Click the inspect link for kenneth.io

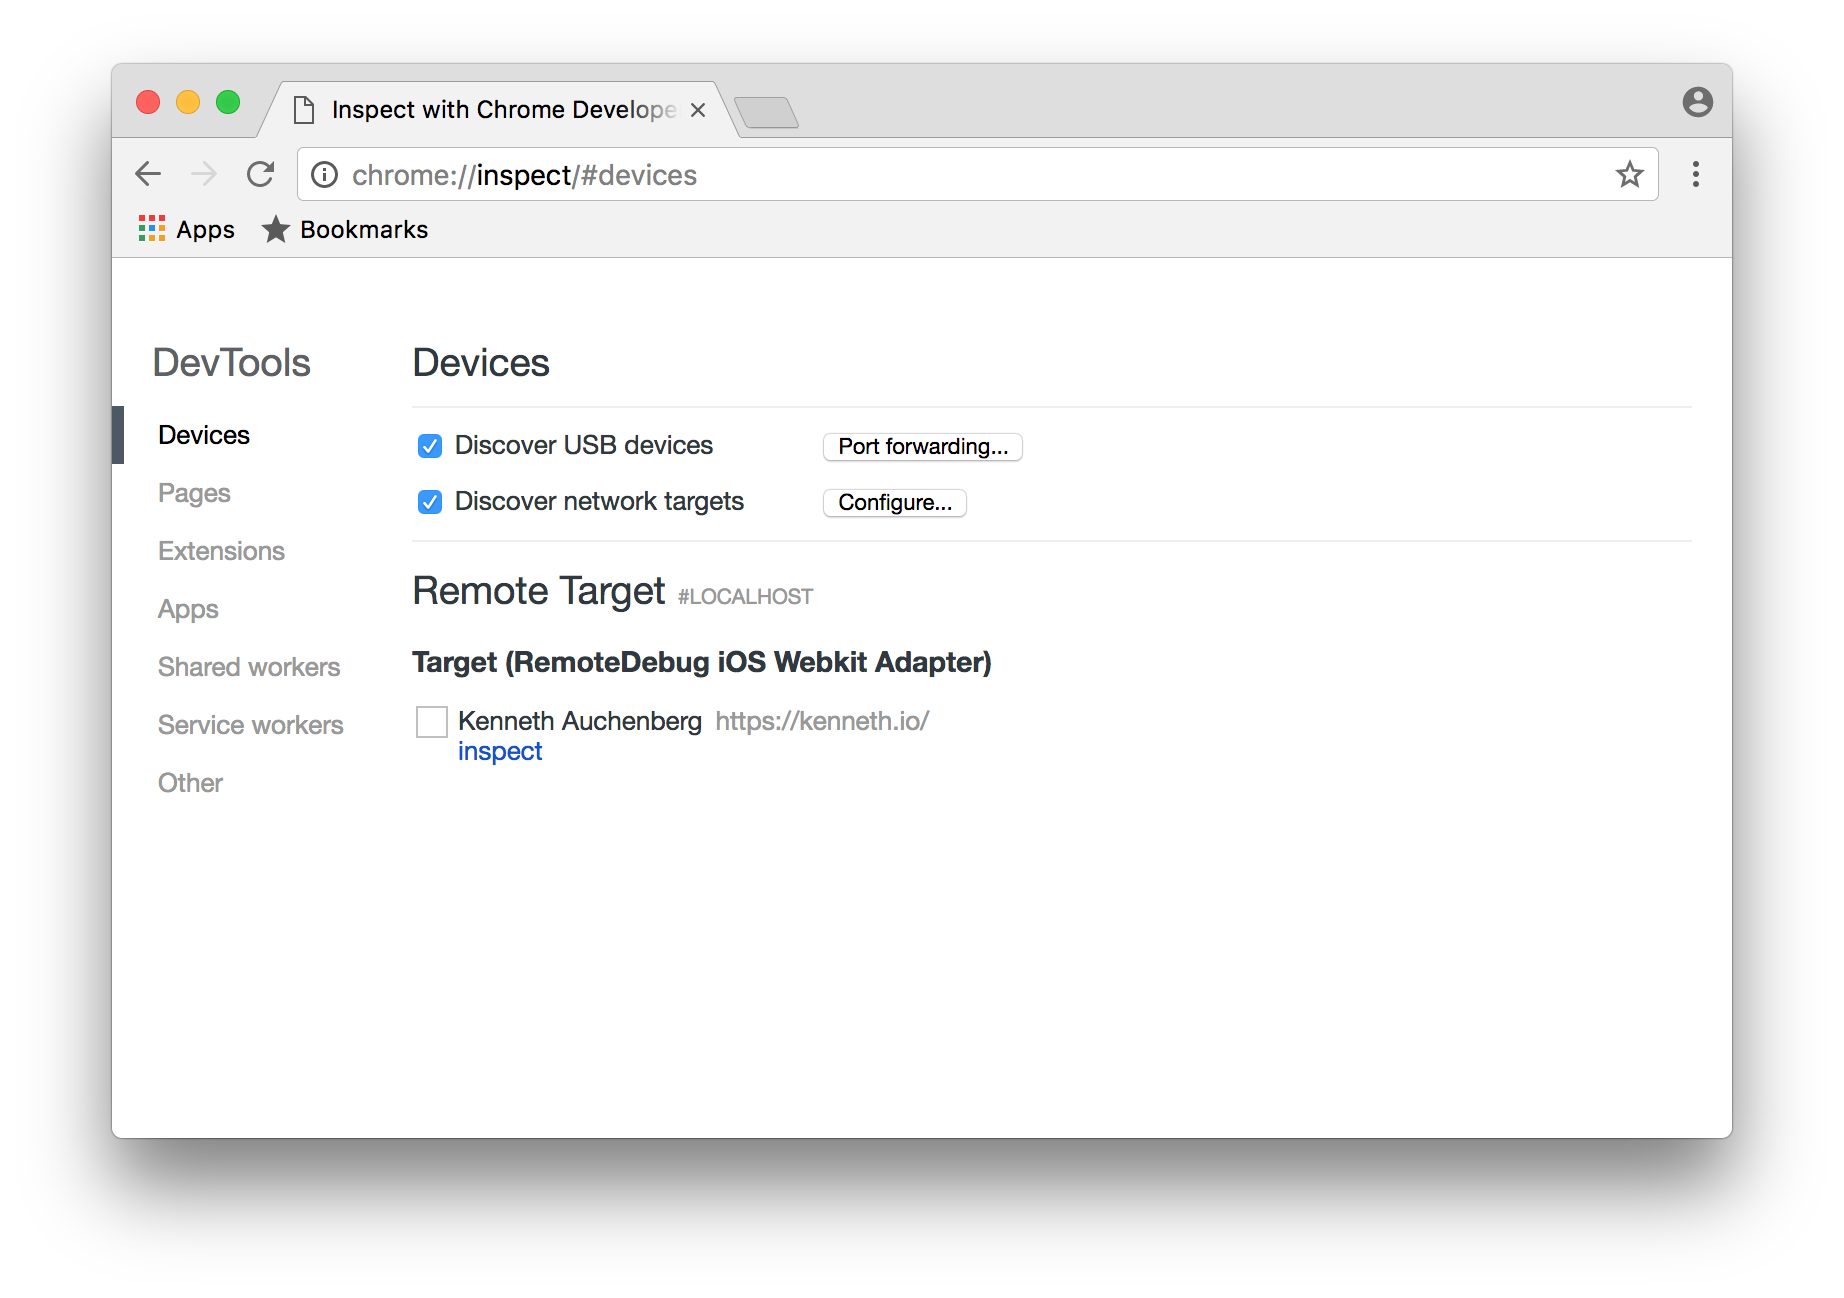500,751
